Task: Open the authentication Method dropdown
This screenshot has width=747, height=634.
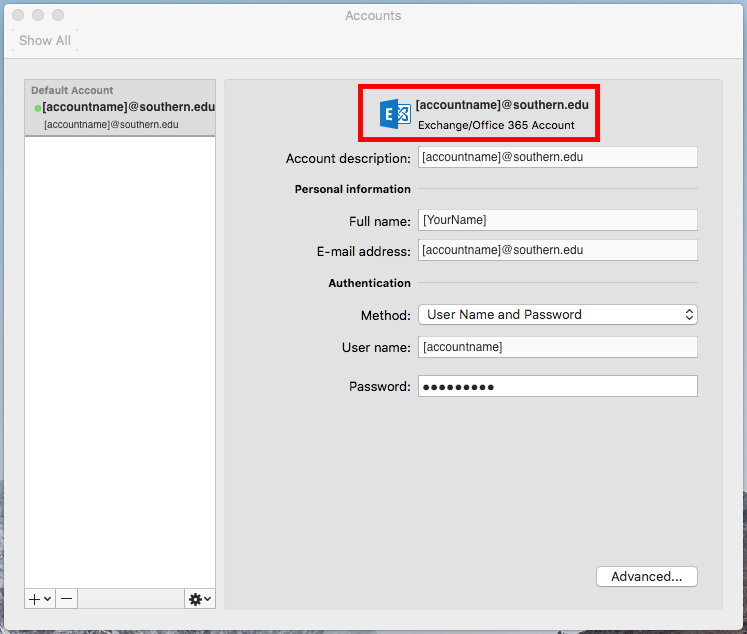Action: [x=557, y=314]
